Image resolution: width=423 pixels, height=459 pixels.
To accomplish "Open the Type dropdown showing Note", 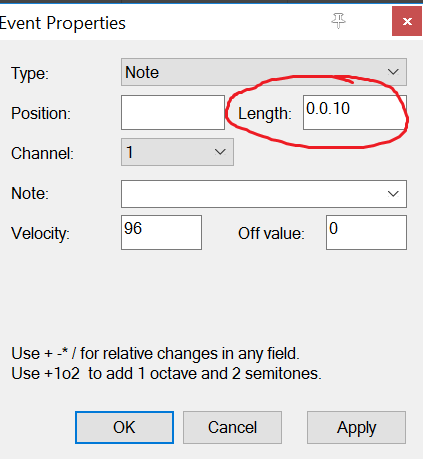I will (264, 72).
